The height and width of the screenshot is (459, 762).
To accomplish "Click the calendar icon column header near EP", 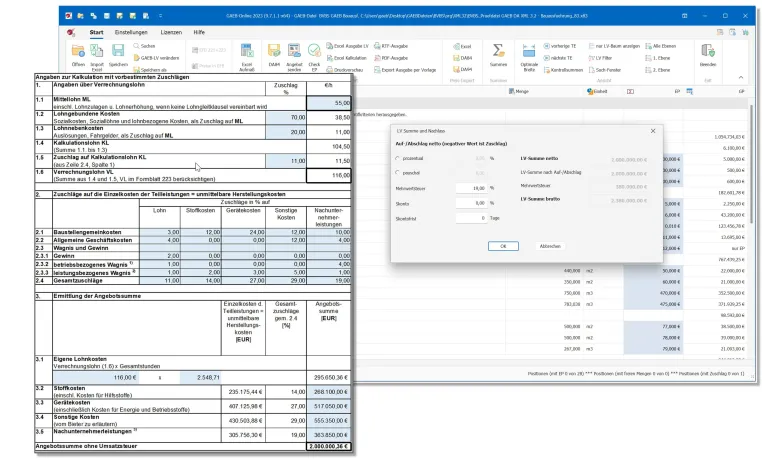I will (689, 91).
